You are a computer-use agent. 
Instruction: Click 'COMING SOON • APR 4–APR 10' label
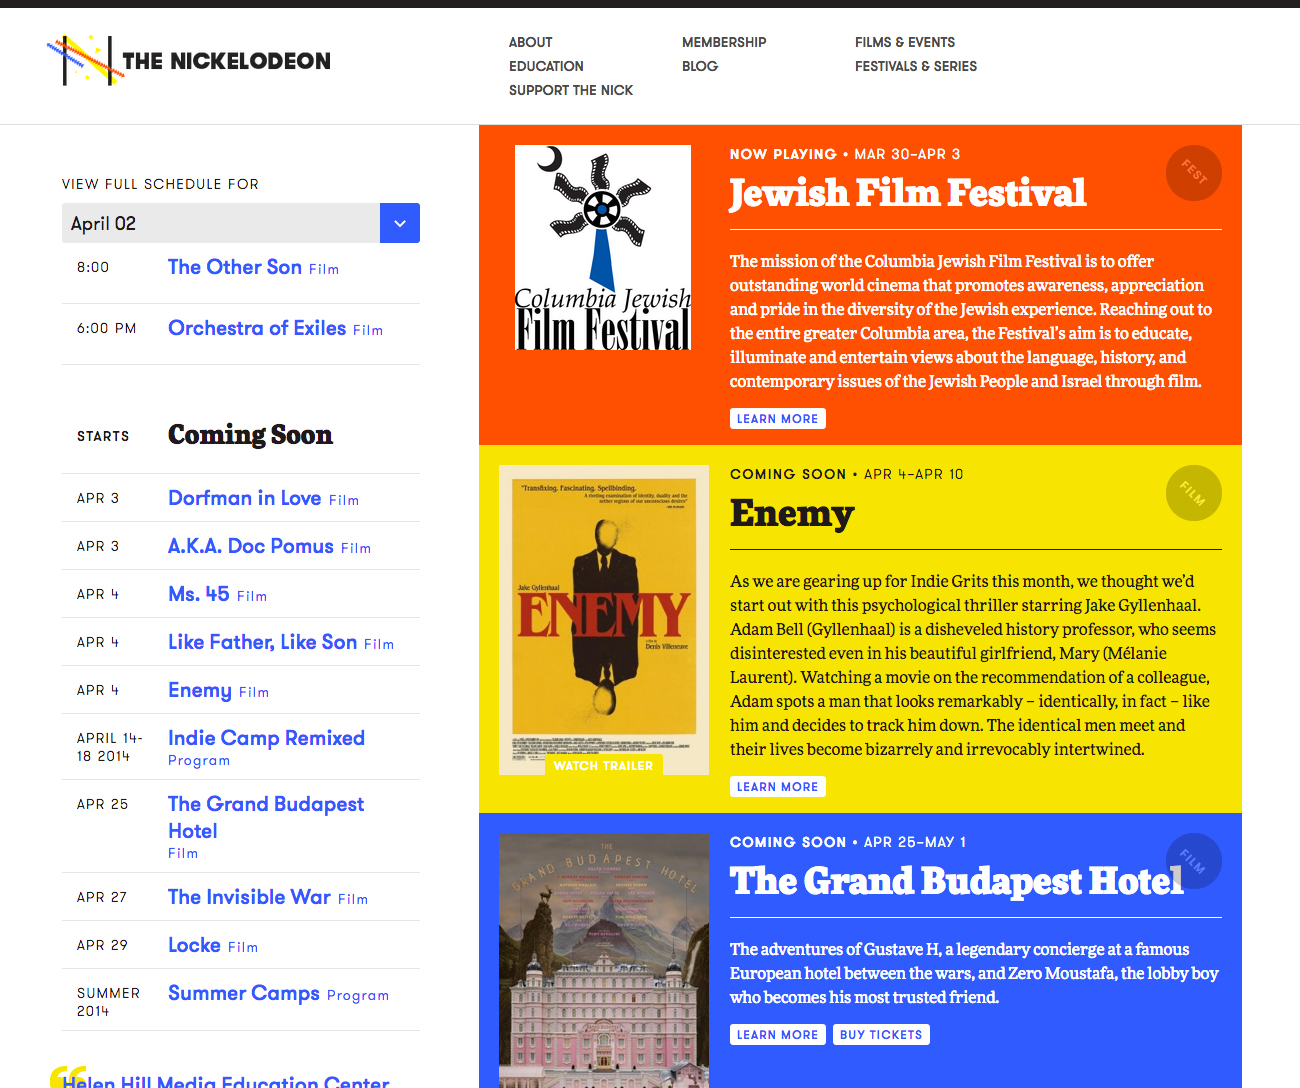(847, 474)
